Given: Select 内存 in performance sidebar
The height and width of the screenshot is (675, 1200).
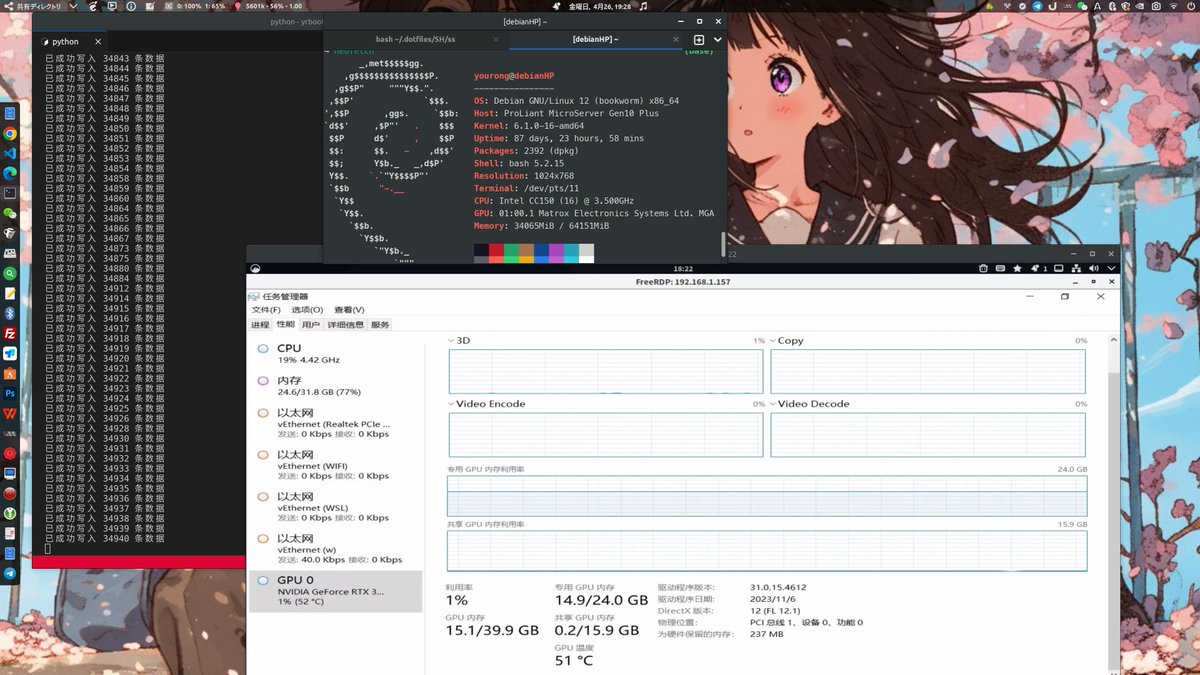Looking at the screenshot, I should click(x=335, y=386).
